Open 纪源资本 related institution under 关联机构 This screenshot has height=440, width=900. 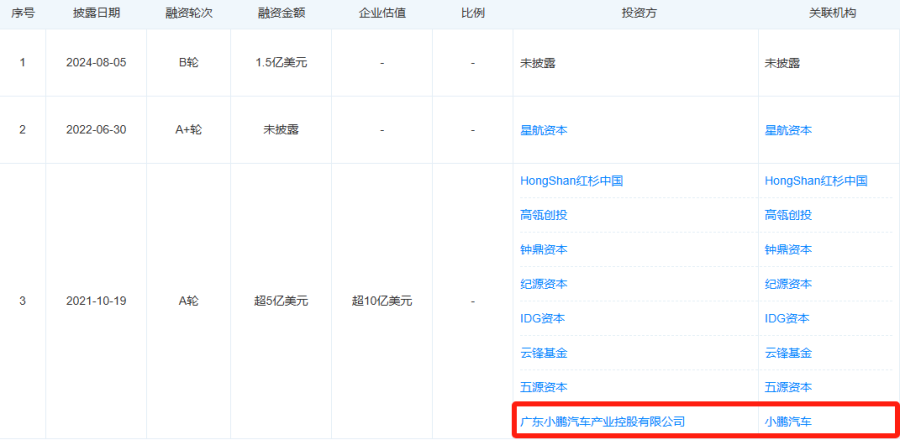[788, 283]
